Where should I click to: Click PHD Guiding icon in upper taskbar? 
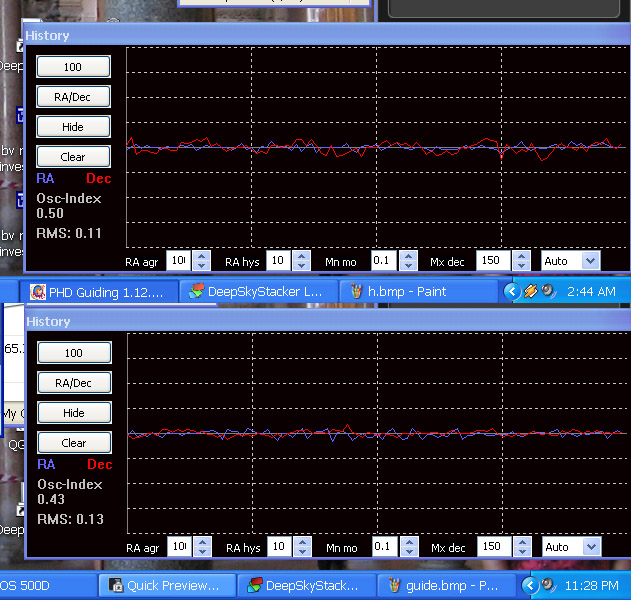(38, 292)
